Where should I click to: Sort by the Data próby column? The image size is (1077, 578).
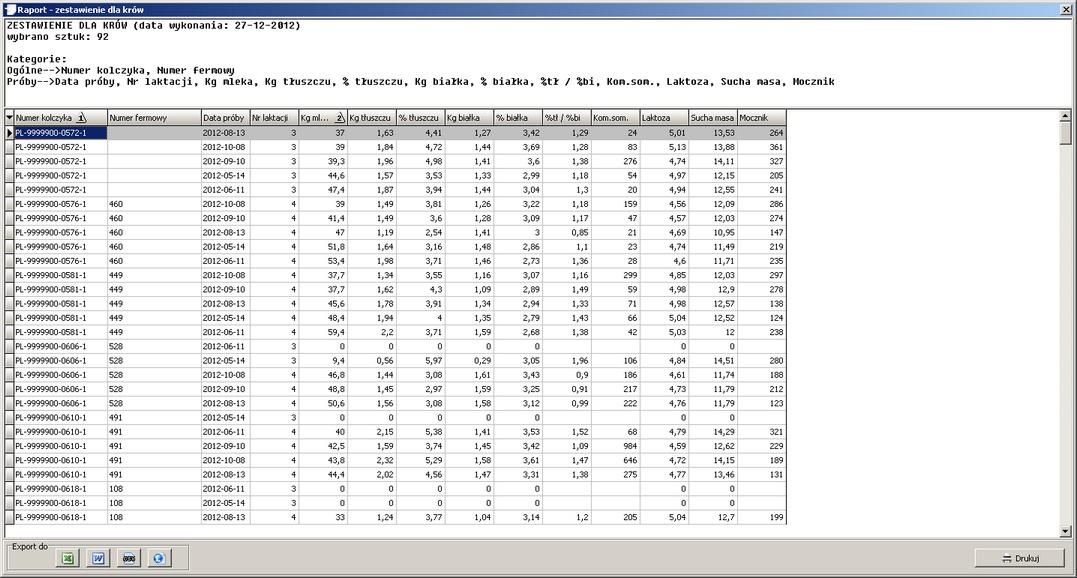tap(223, 118)
